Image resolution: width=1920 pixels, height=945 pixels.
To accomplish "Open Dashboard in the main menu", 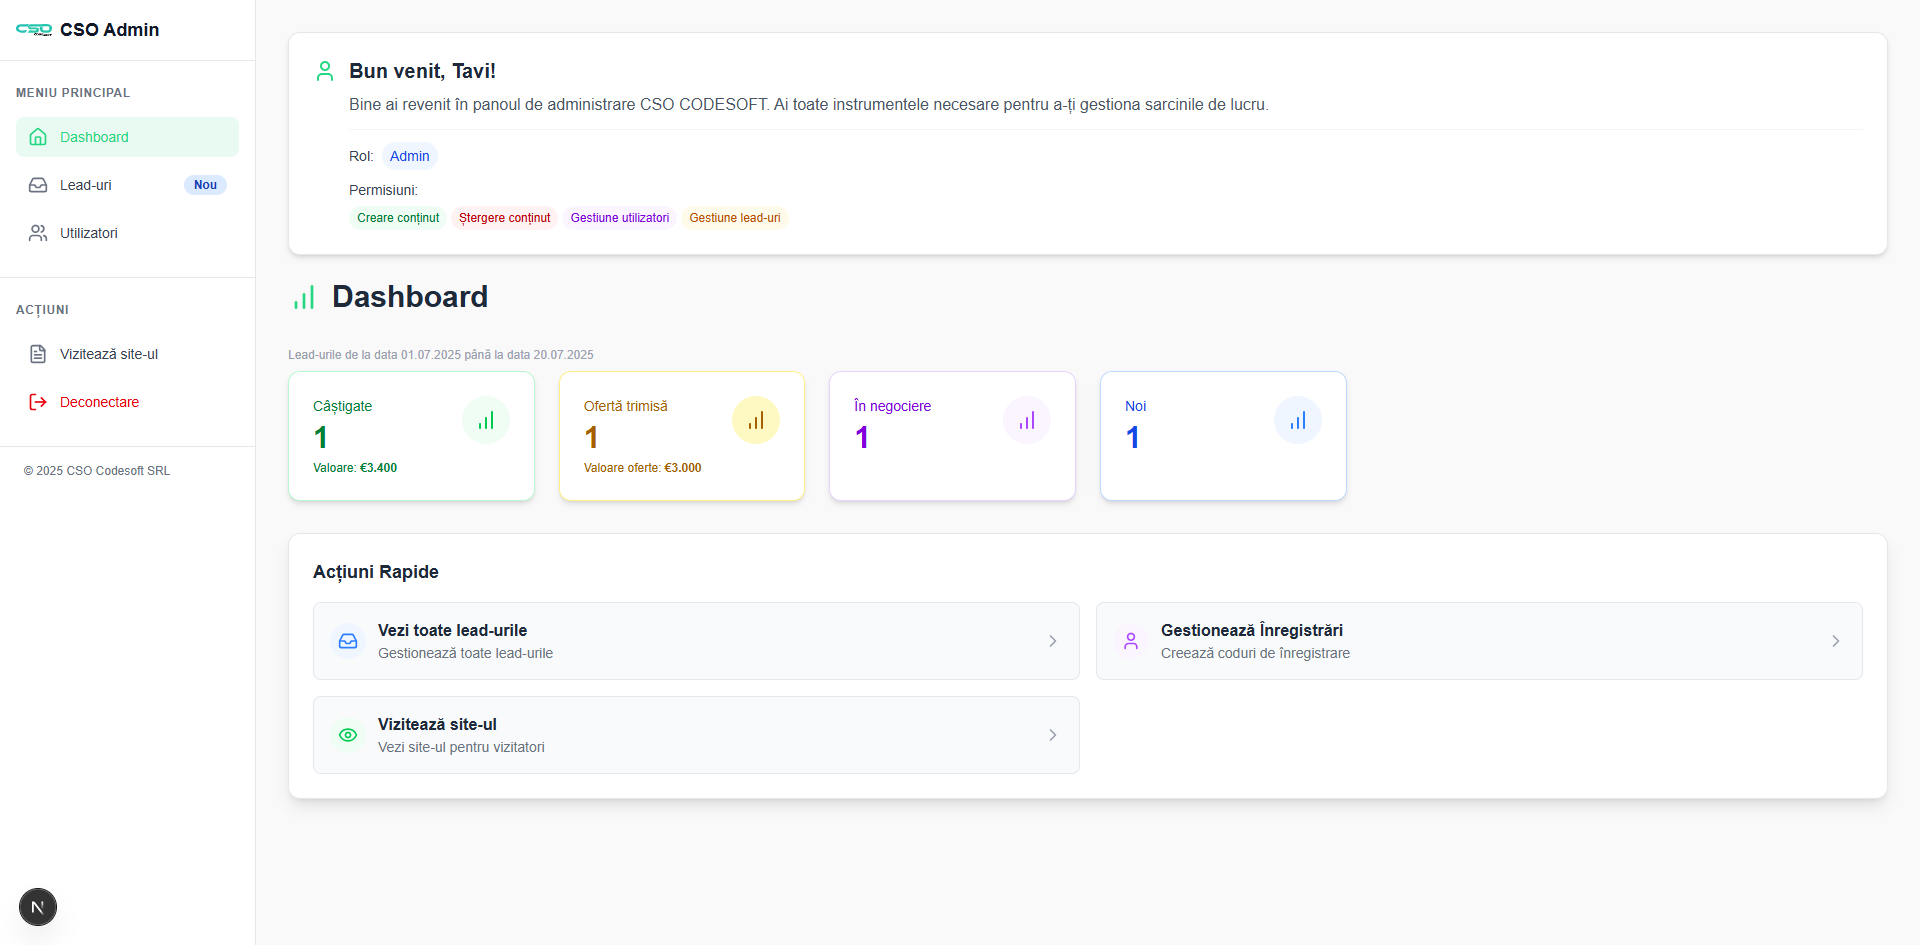I will tap(127, 137).
